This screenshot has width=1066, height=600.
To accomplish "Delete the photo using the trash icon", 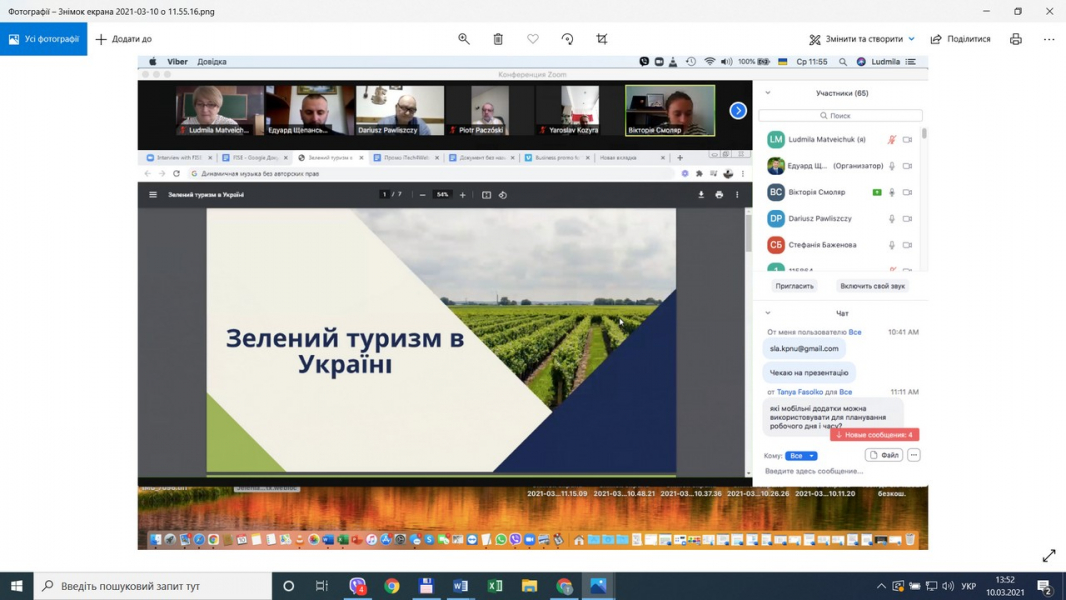I will point(498,39).
